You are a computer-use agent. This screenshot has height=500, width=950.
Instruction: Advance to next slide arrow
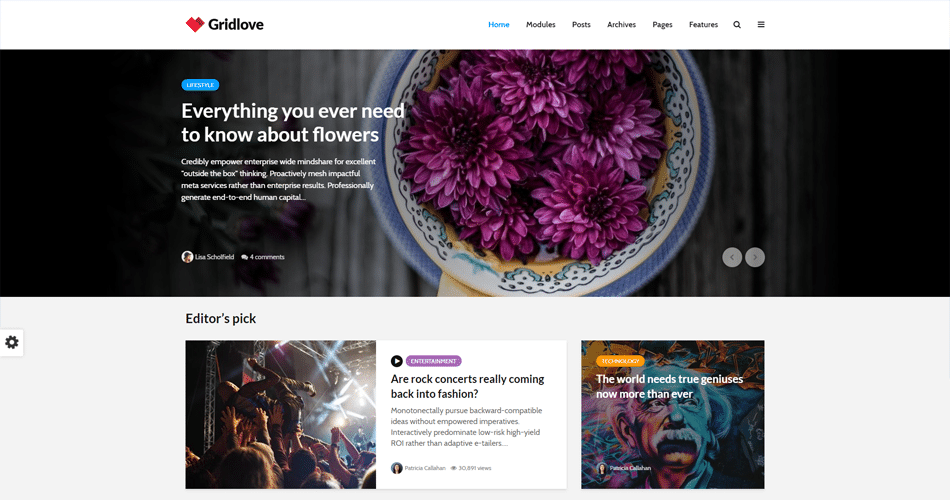pos(755,257)
